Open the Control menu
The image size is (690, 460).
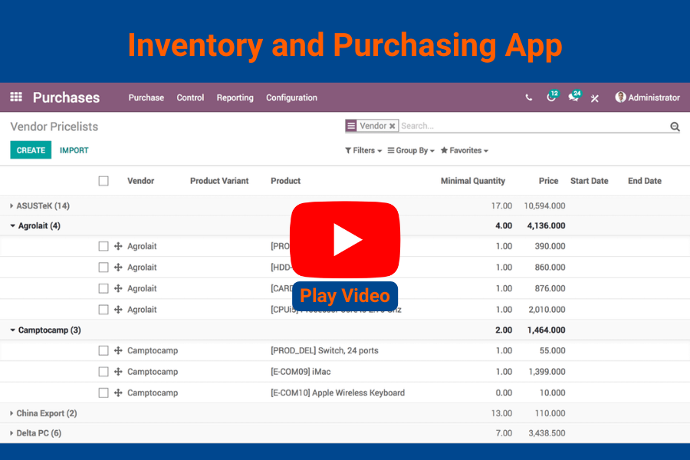coord(190,98)
